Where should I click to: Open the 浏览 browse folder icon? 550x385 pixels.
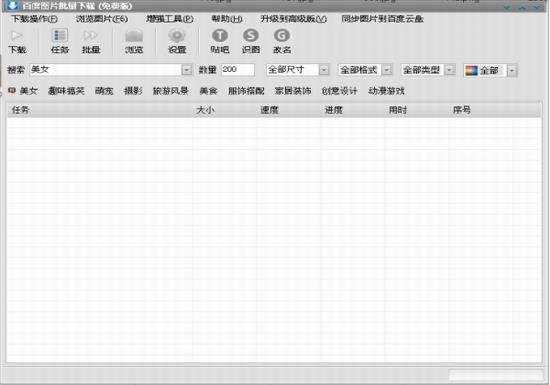coord(134,36)
